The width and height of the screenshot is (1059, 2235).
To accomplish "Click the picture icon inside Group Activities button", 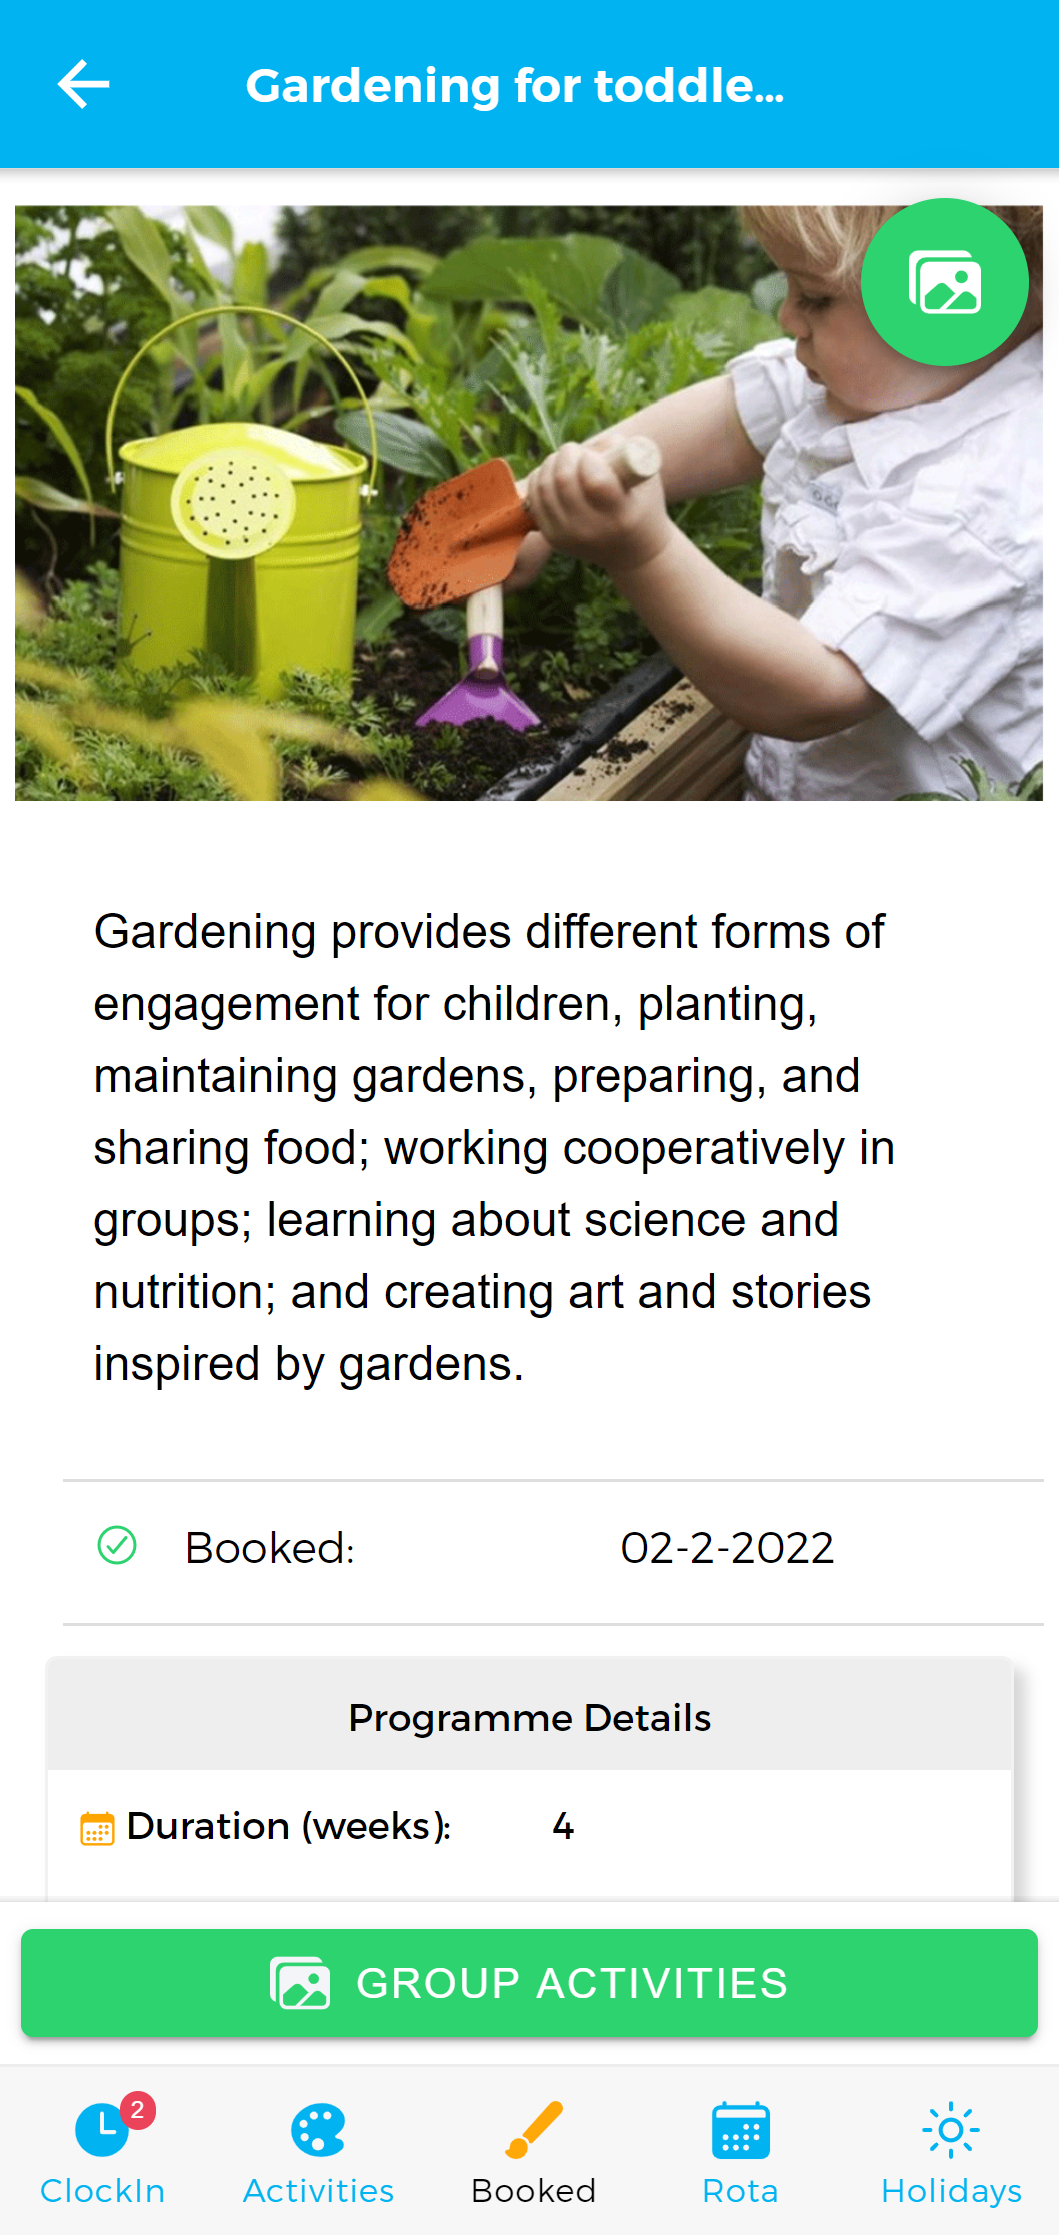I will (299, 1983).
